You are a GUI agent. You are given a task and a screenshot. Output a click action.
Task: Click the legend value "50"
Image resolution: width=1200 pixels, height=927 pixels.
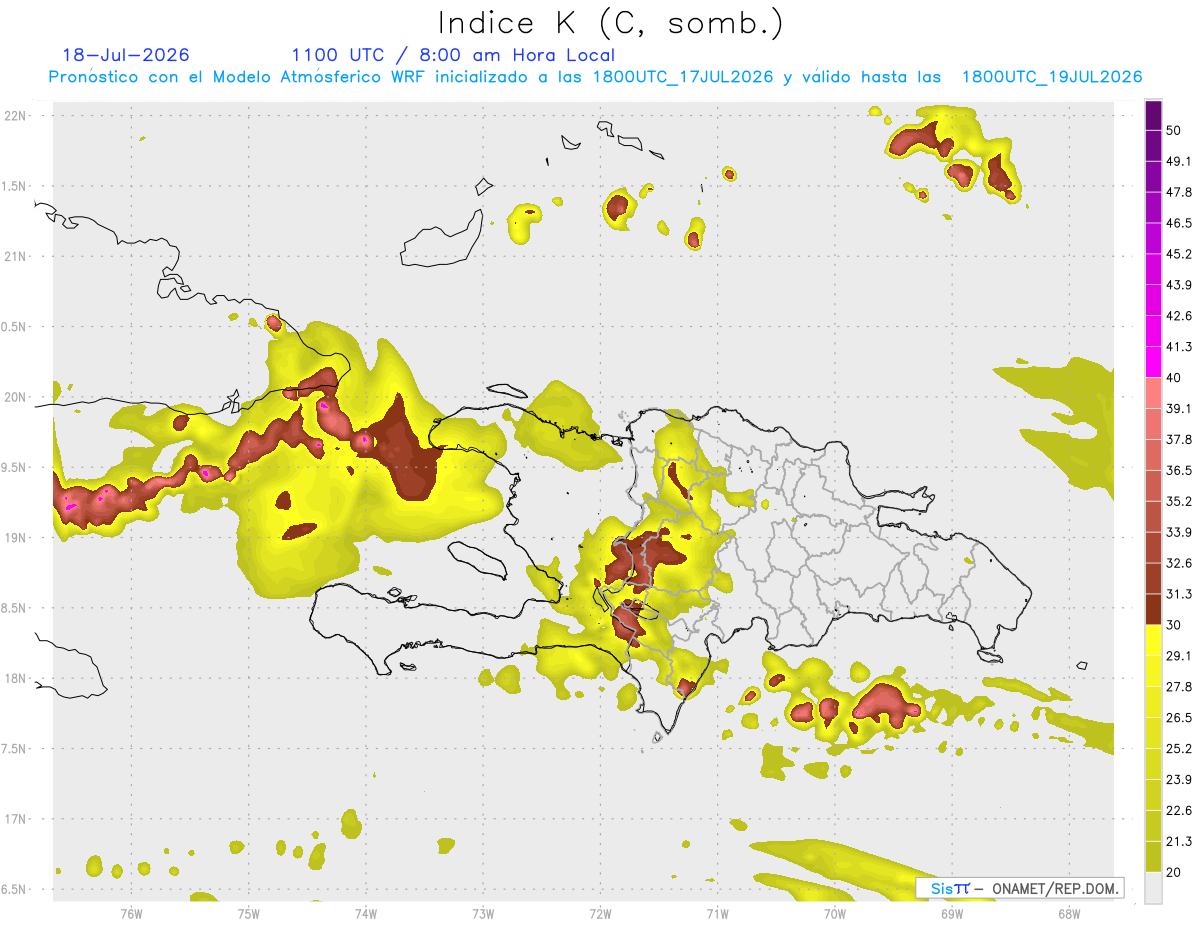click(1174, 130)
